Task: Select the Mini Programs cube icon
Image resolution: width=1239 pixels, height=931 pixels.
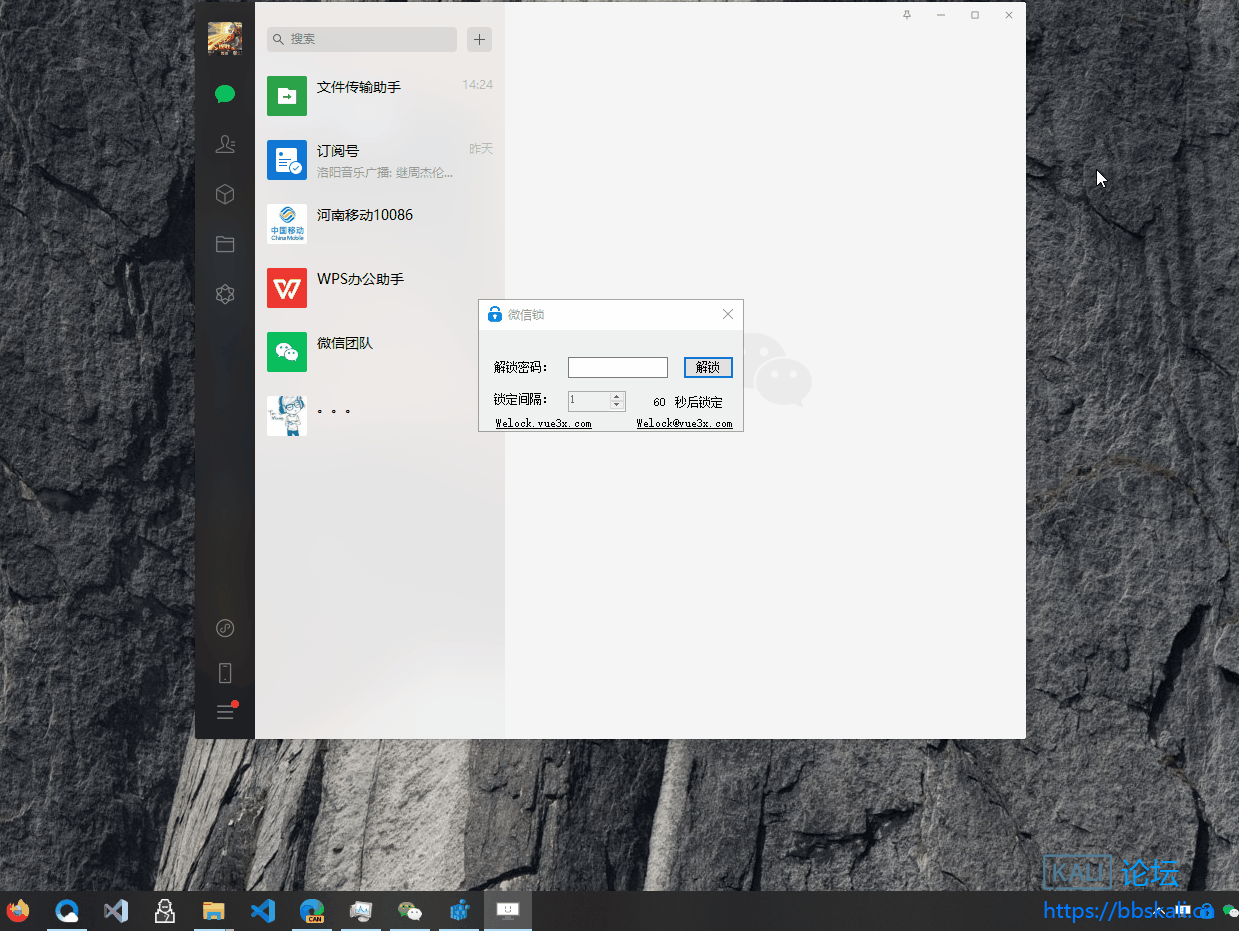Action: tap(224, 194)
